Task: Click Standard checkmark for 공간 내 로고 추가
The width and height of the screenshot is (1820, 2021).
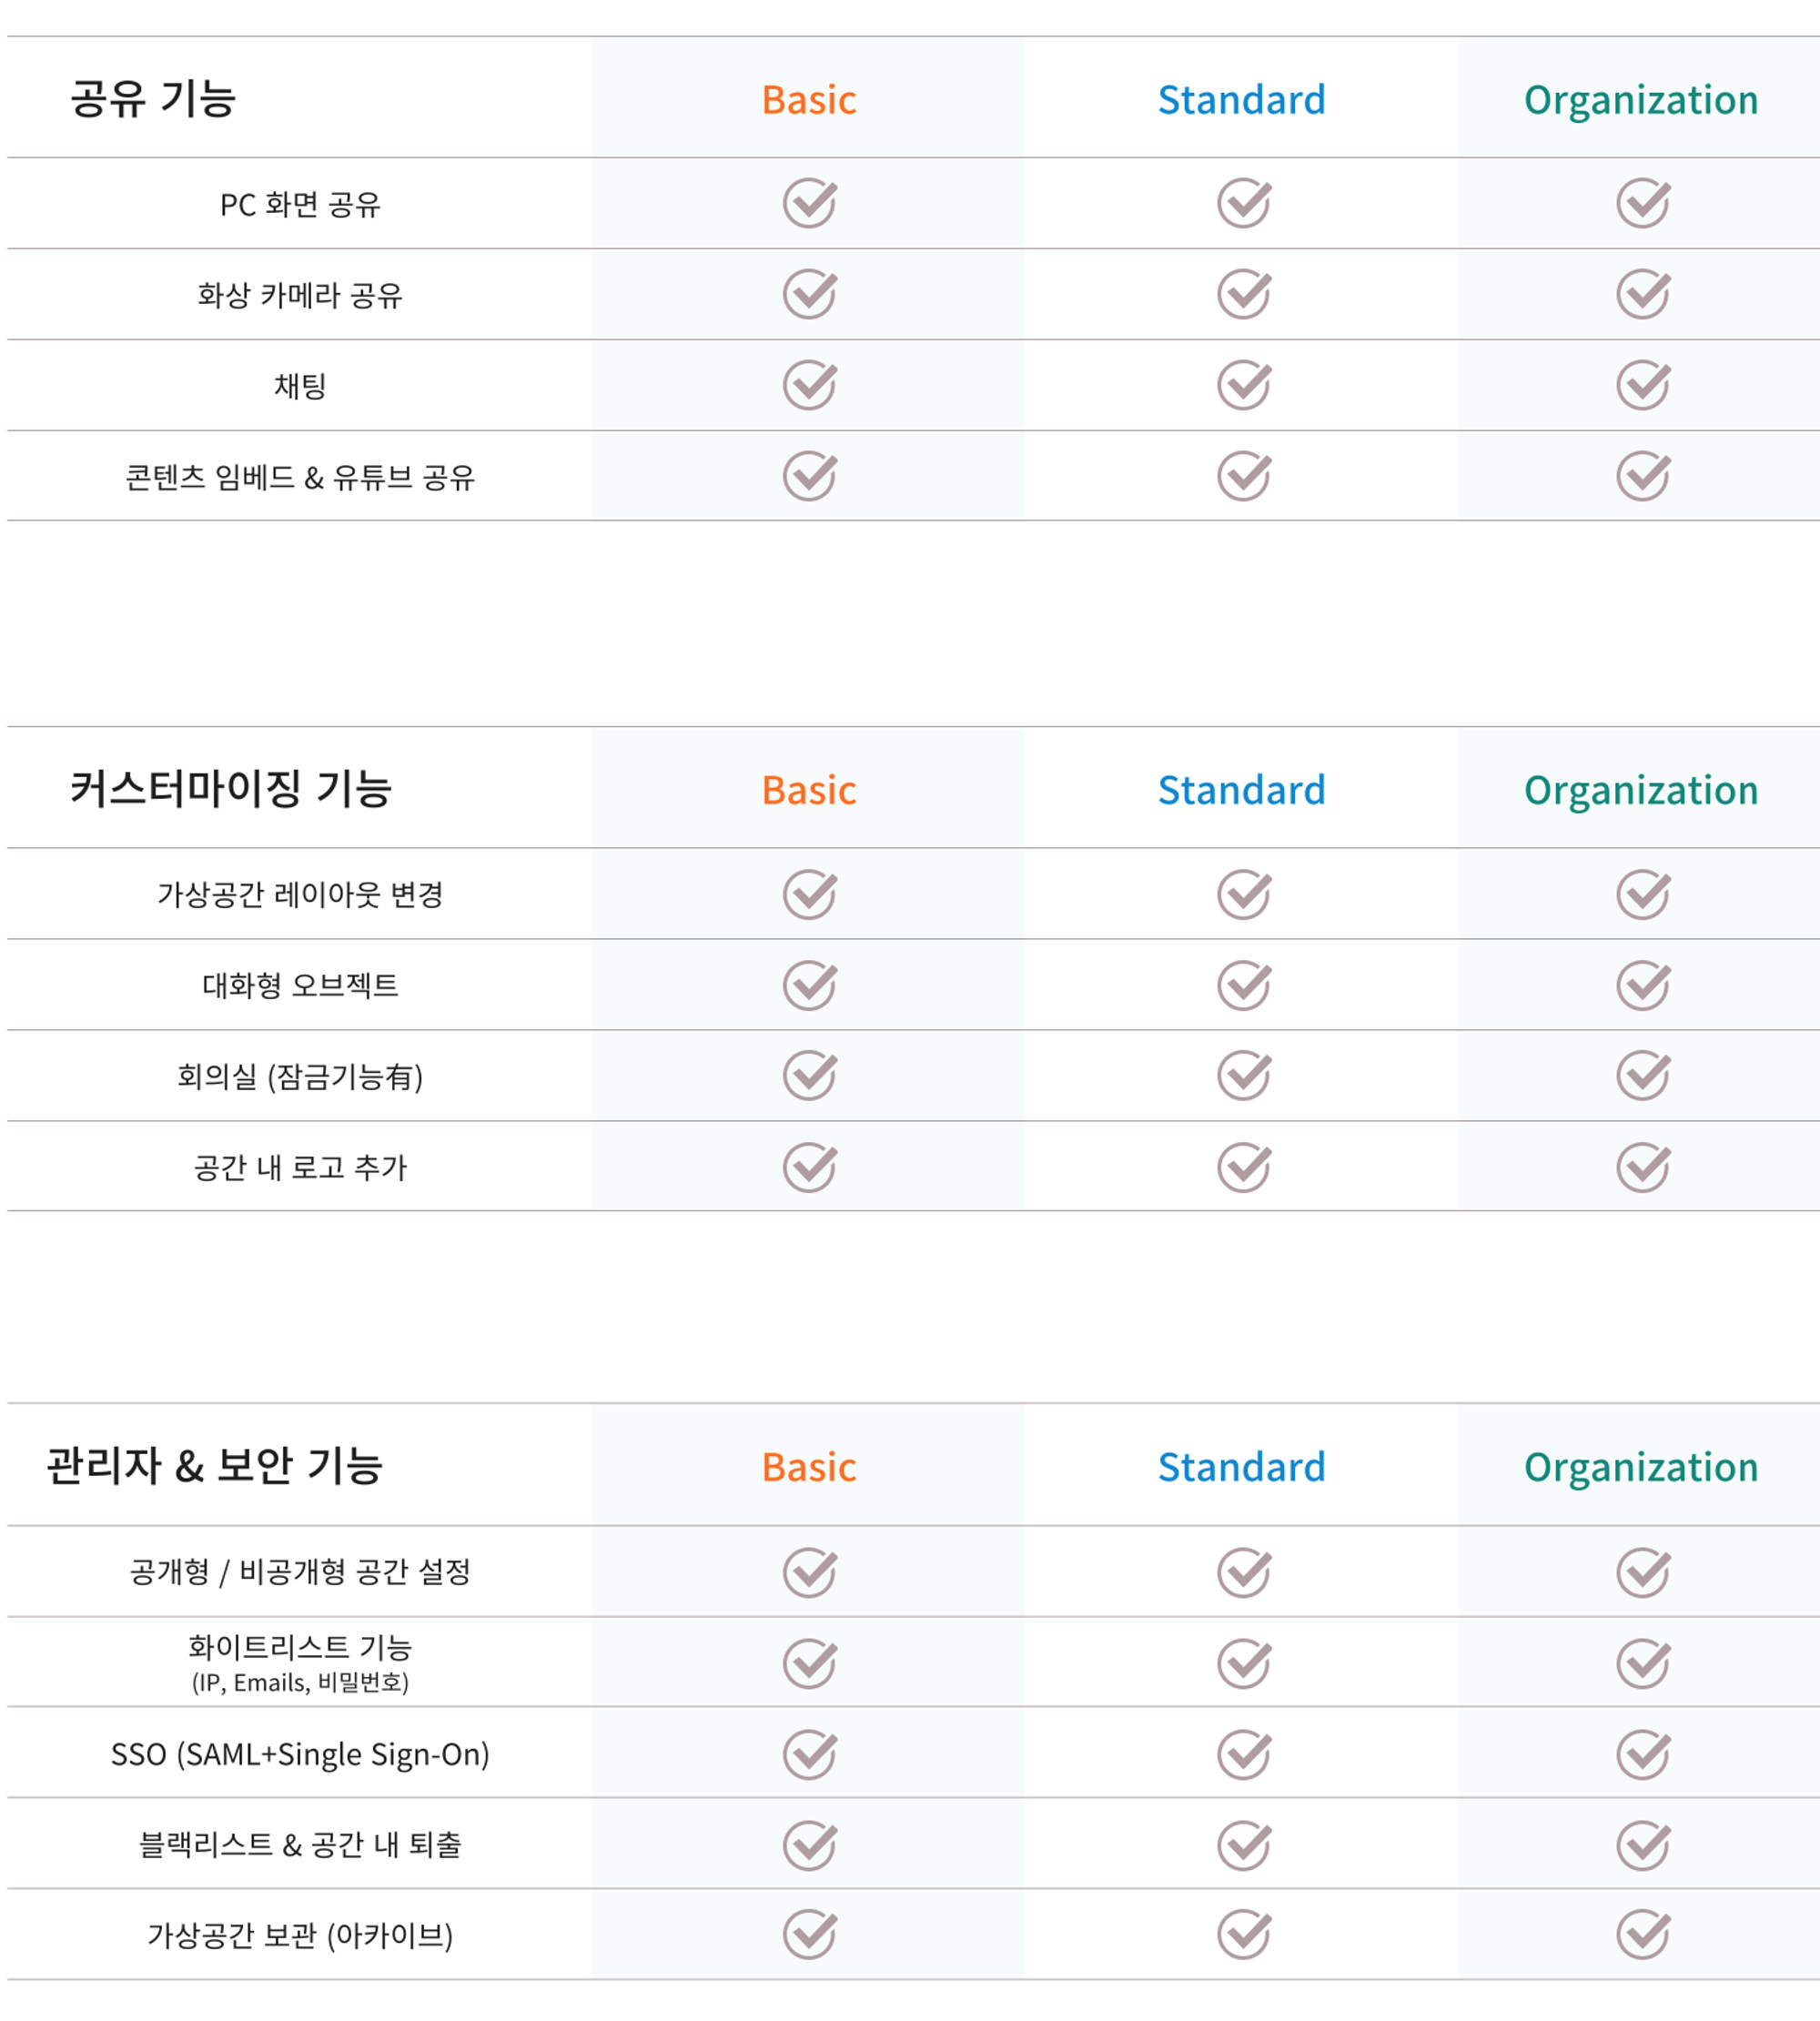Action: tap(1243, 1167)
